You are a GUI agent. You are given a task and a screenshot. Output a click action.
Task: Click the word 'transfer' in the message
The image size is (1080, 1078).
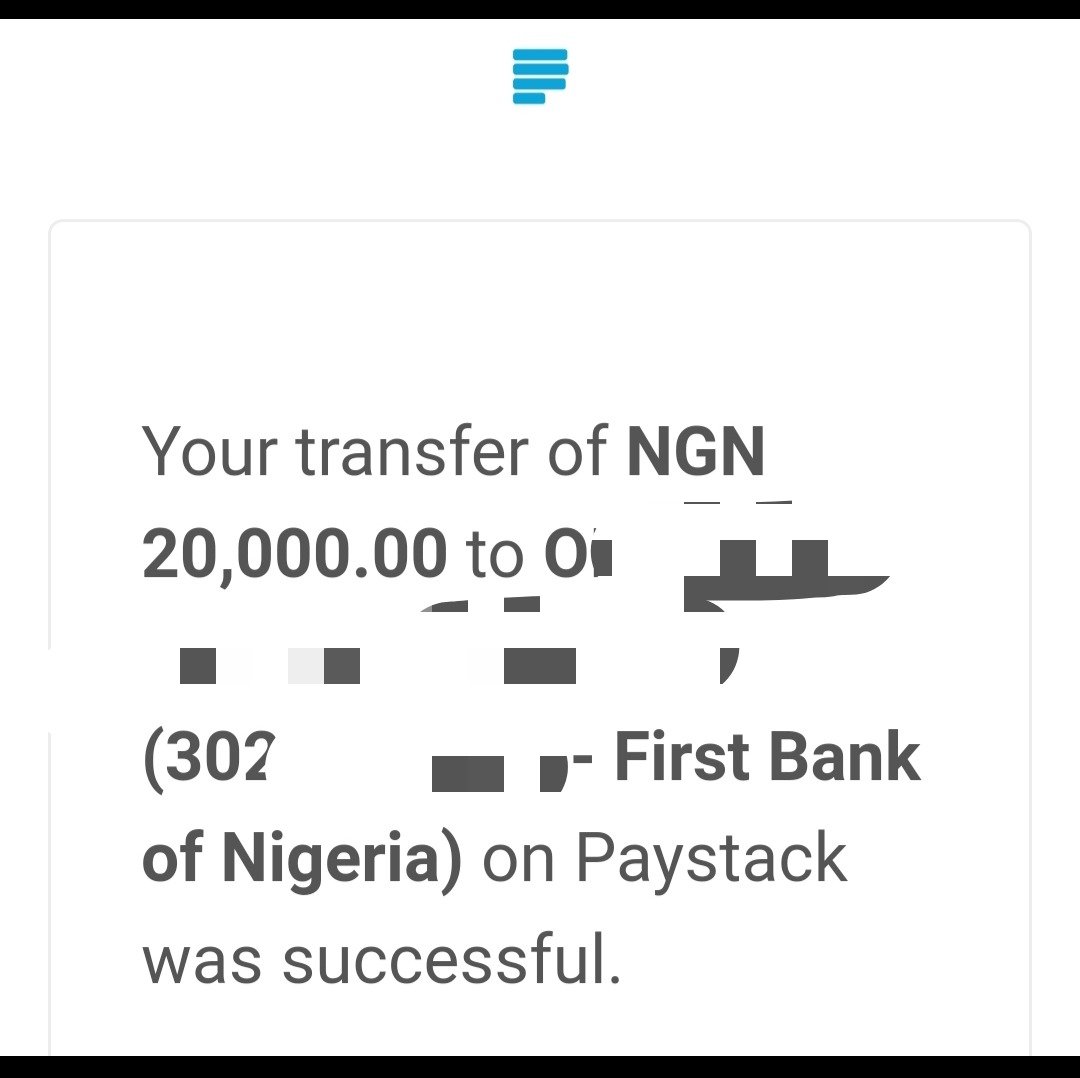(412, 450)
